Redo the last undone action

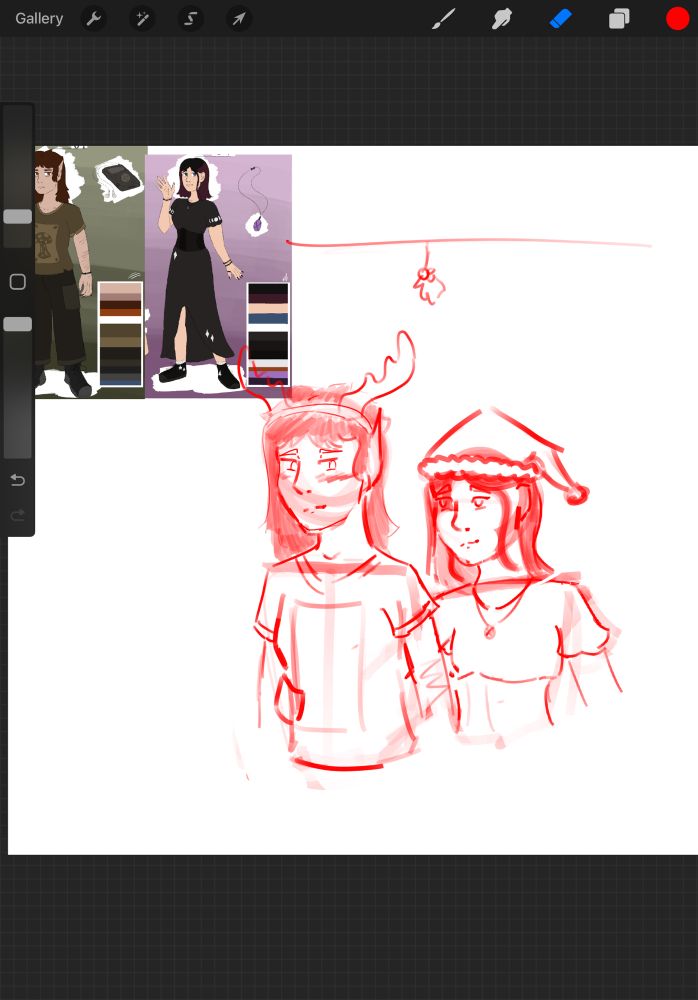[18, 515]
